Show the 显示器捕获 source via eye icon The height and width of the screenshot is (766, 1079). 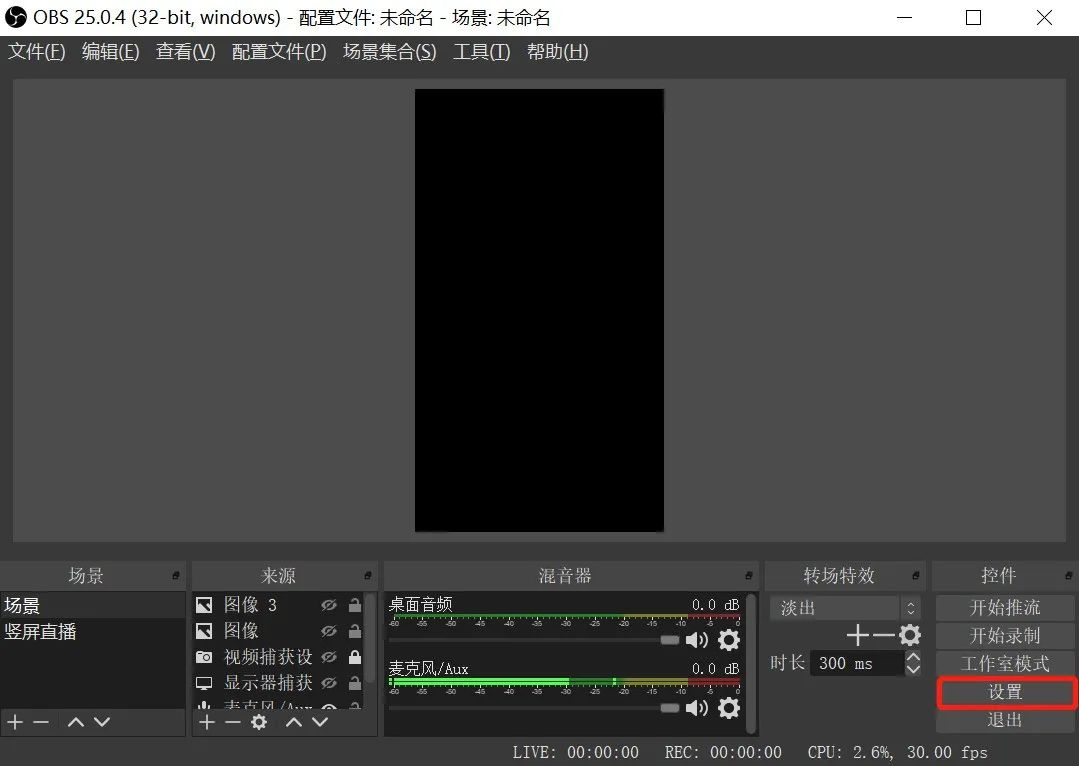pos(329,683)
